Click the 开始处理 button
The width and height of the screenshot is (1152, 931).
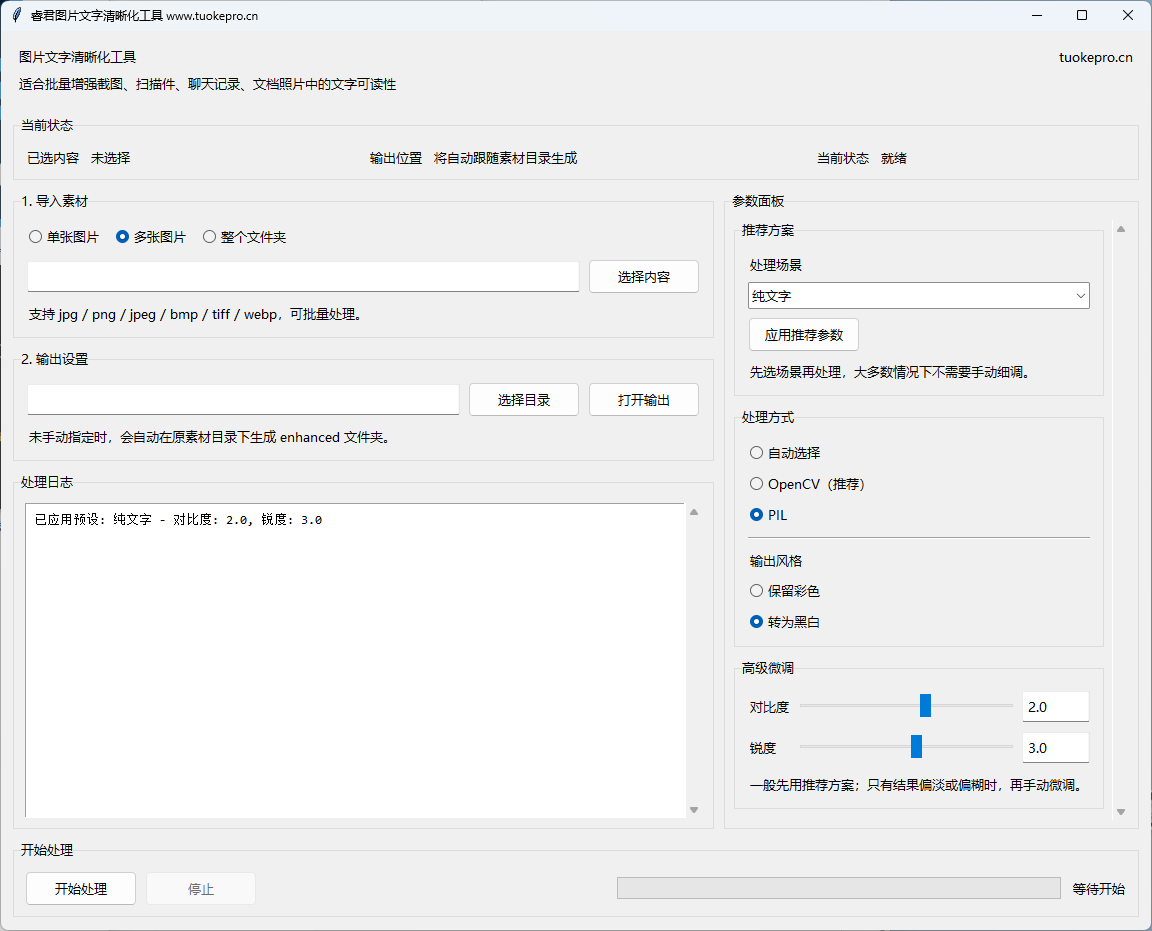(81, 888)
